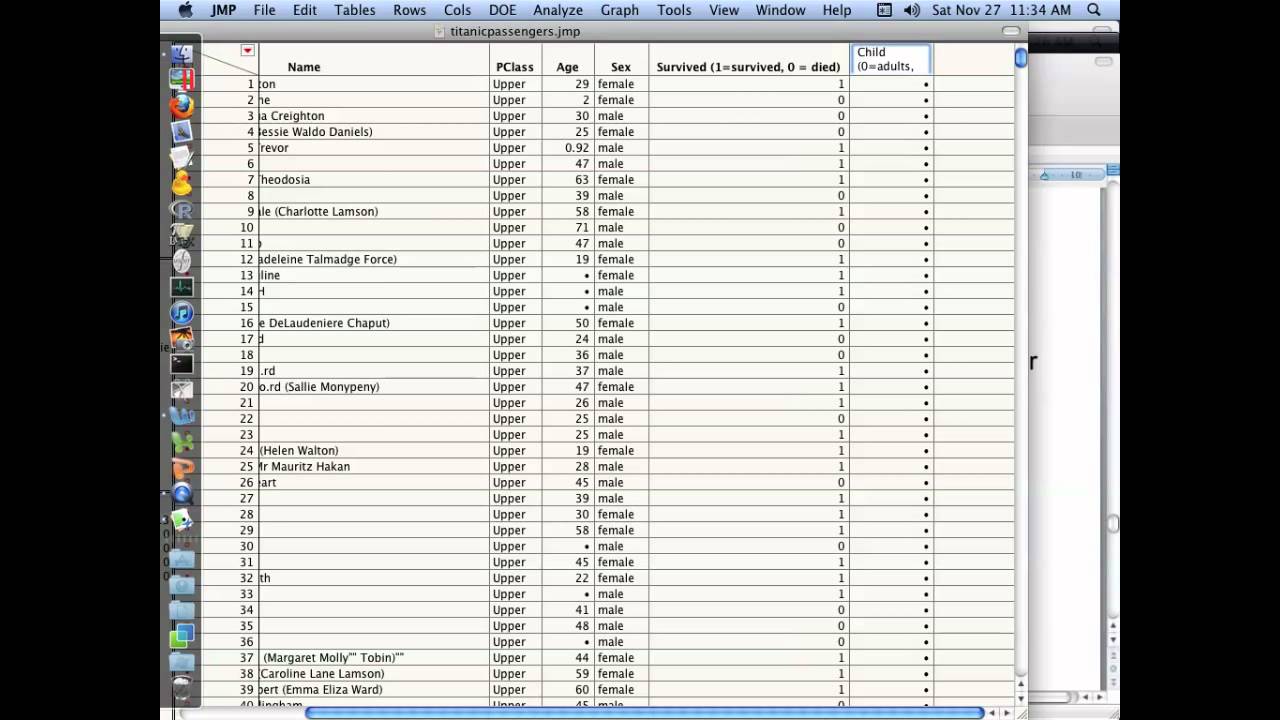
Task: Open Finder from the Dock
Action: 181,53
